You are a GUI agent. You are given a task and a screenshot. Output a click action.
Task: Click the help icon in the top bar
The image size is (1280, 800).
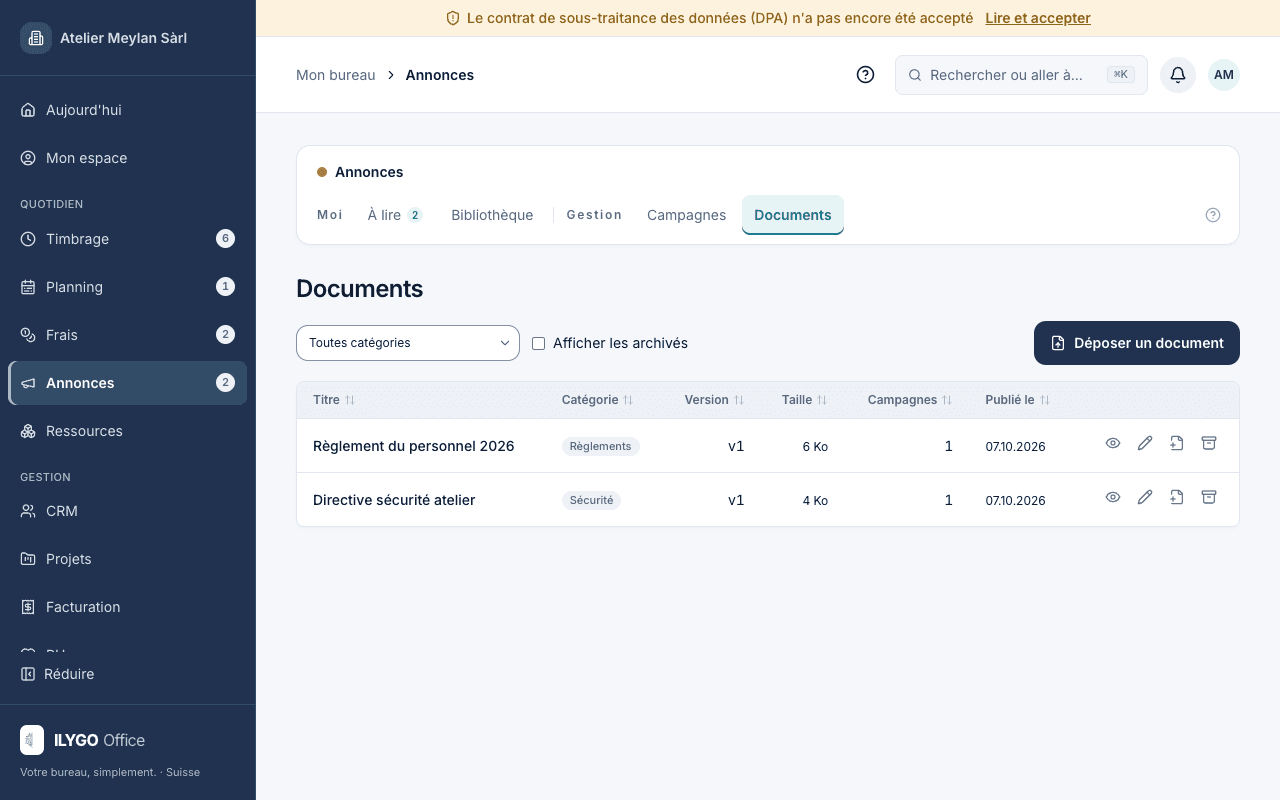tap(866, 75)
